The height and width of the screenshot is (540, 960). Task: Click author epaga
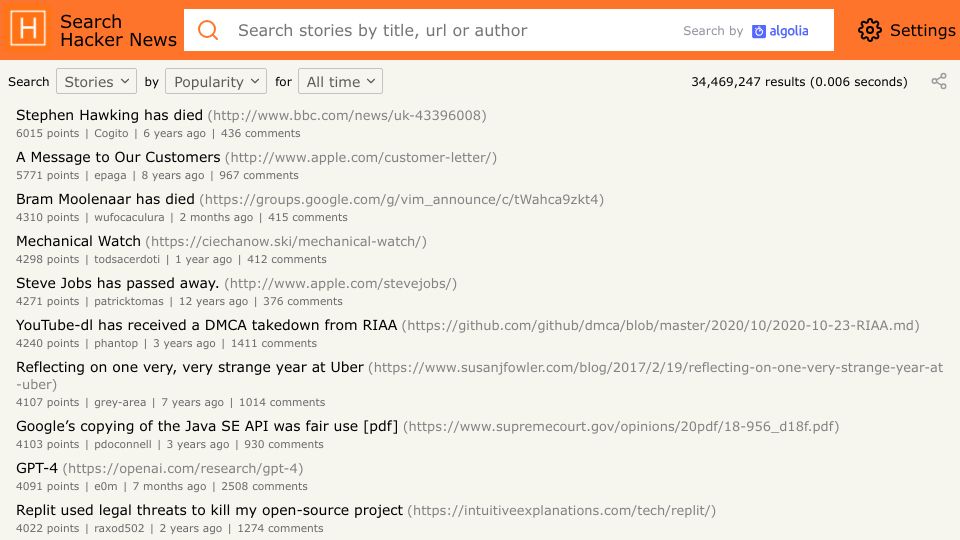(x=110, y=176)
